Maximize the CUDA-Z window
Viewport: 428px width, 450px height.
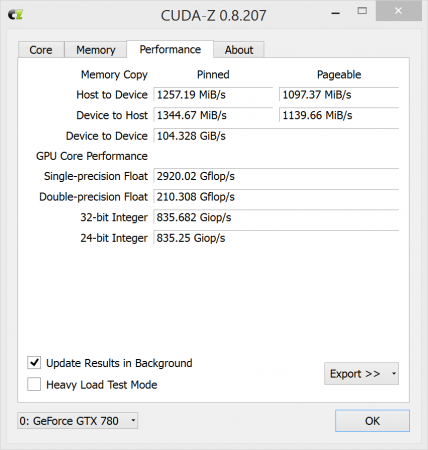(362, 11)
